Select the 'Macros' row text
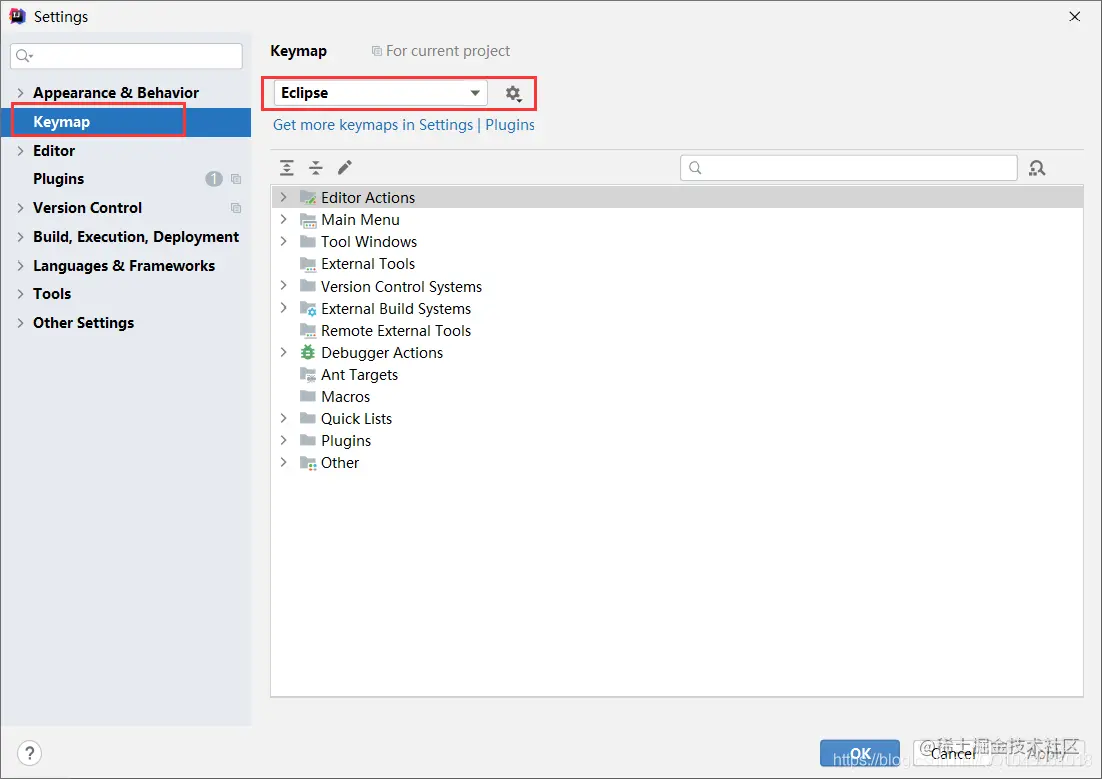The height and width of the screenshot is (779, 1102). click(345, 397)
